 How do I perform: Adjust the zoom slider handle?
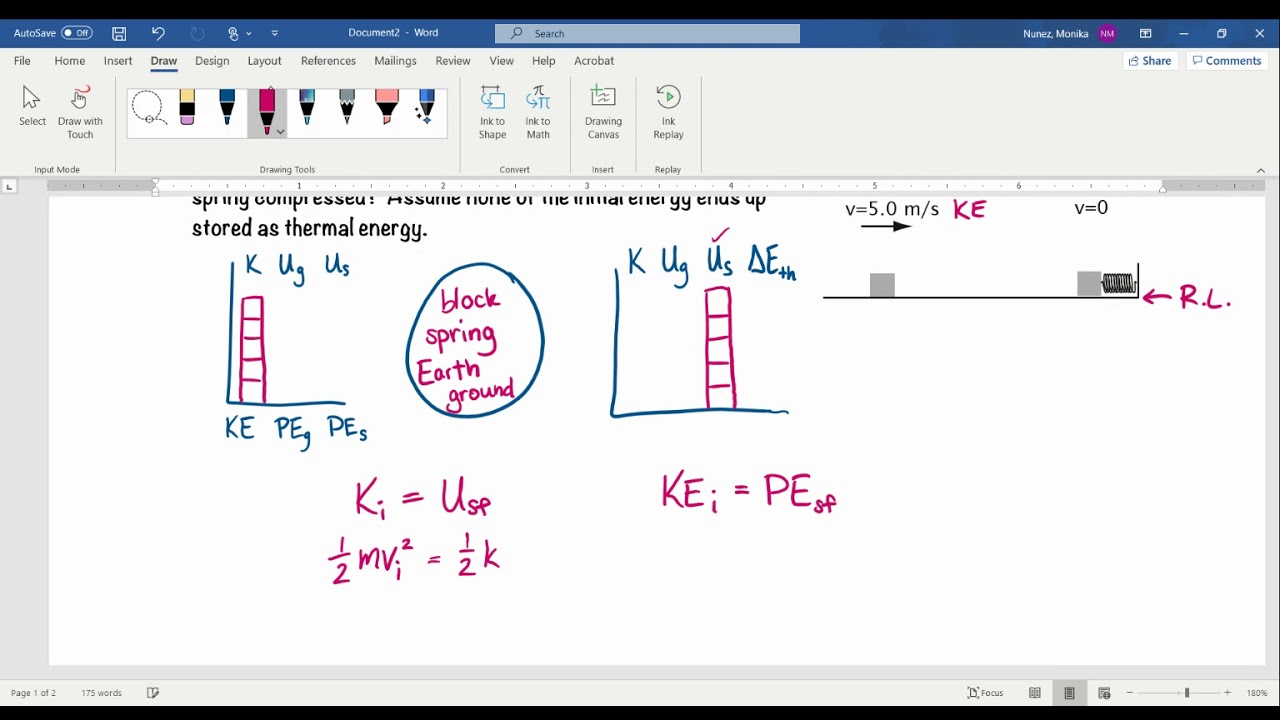pos(1187,693)
